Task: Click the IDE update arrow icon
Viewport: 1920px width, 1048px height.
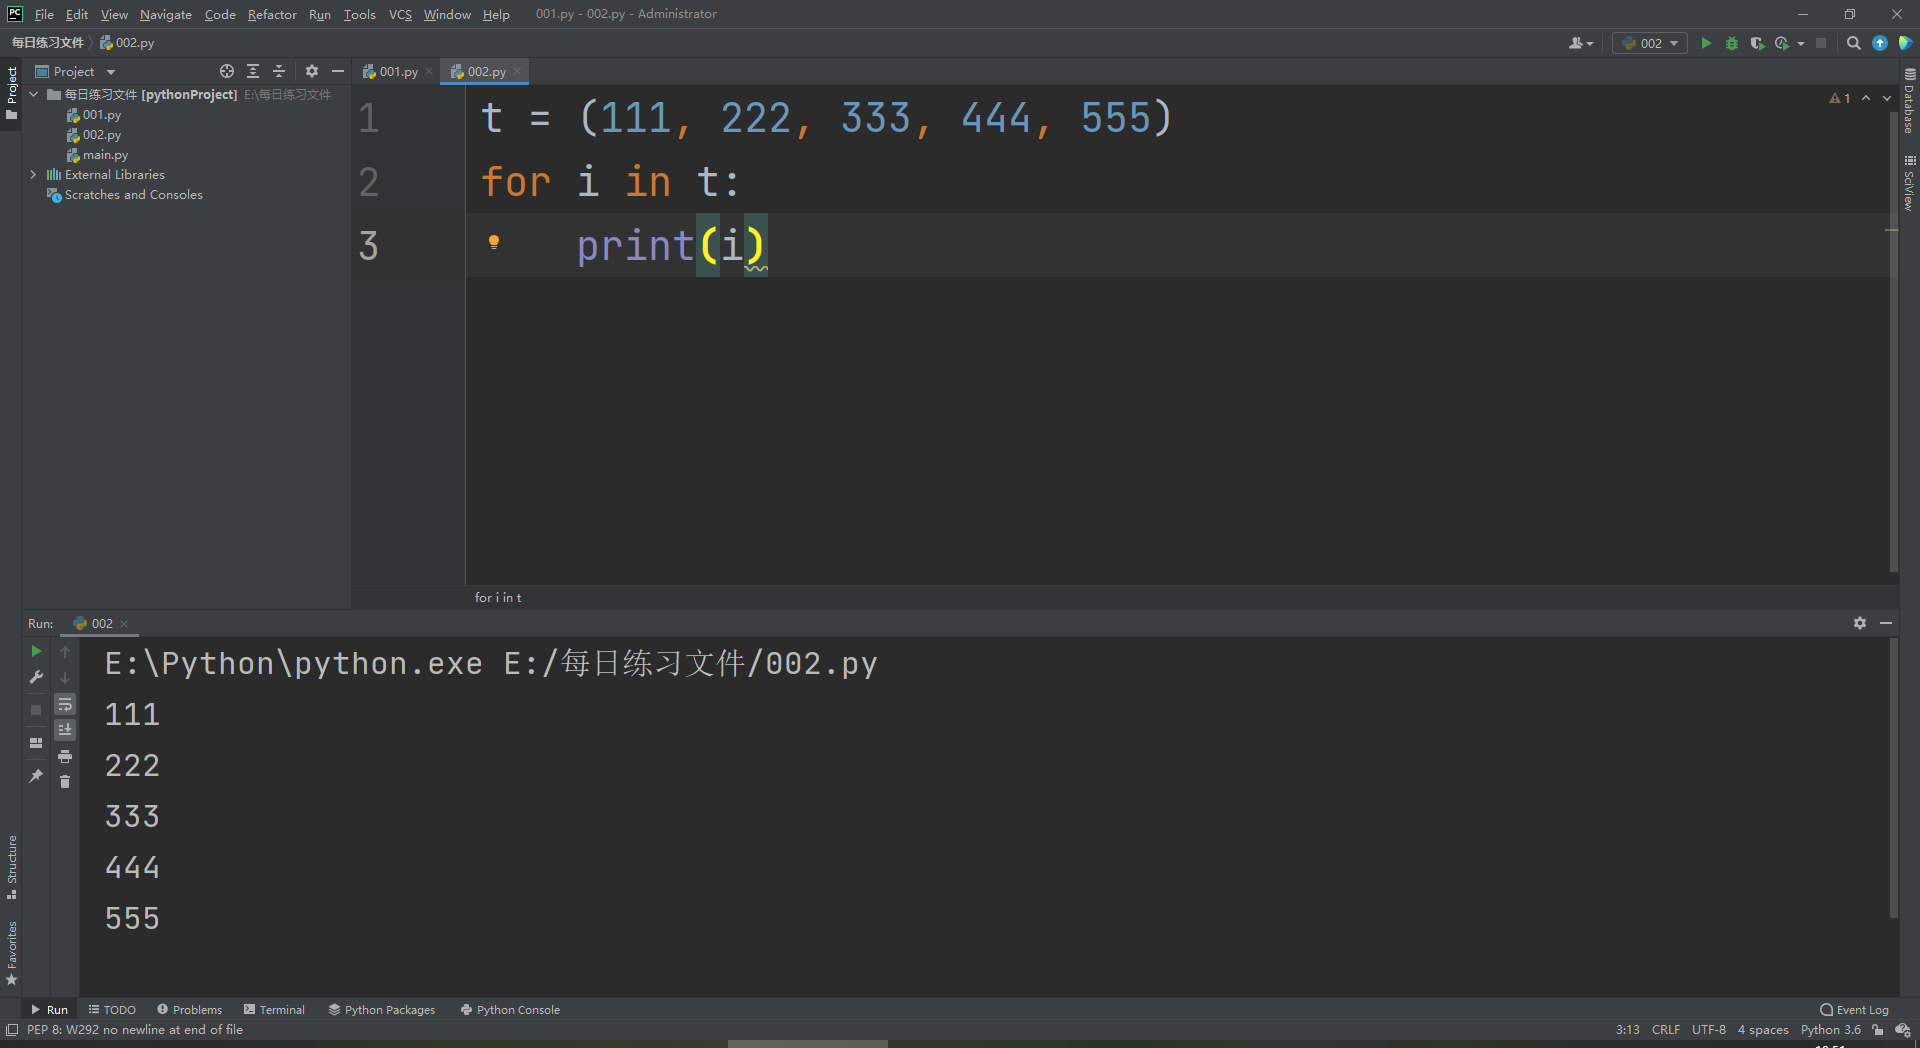Action: tap(1880, 43)
